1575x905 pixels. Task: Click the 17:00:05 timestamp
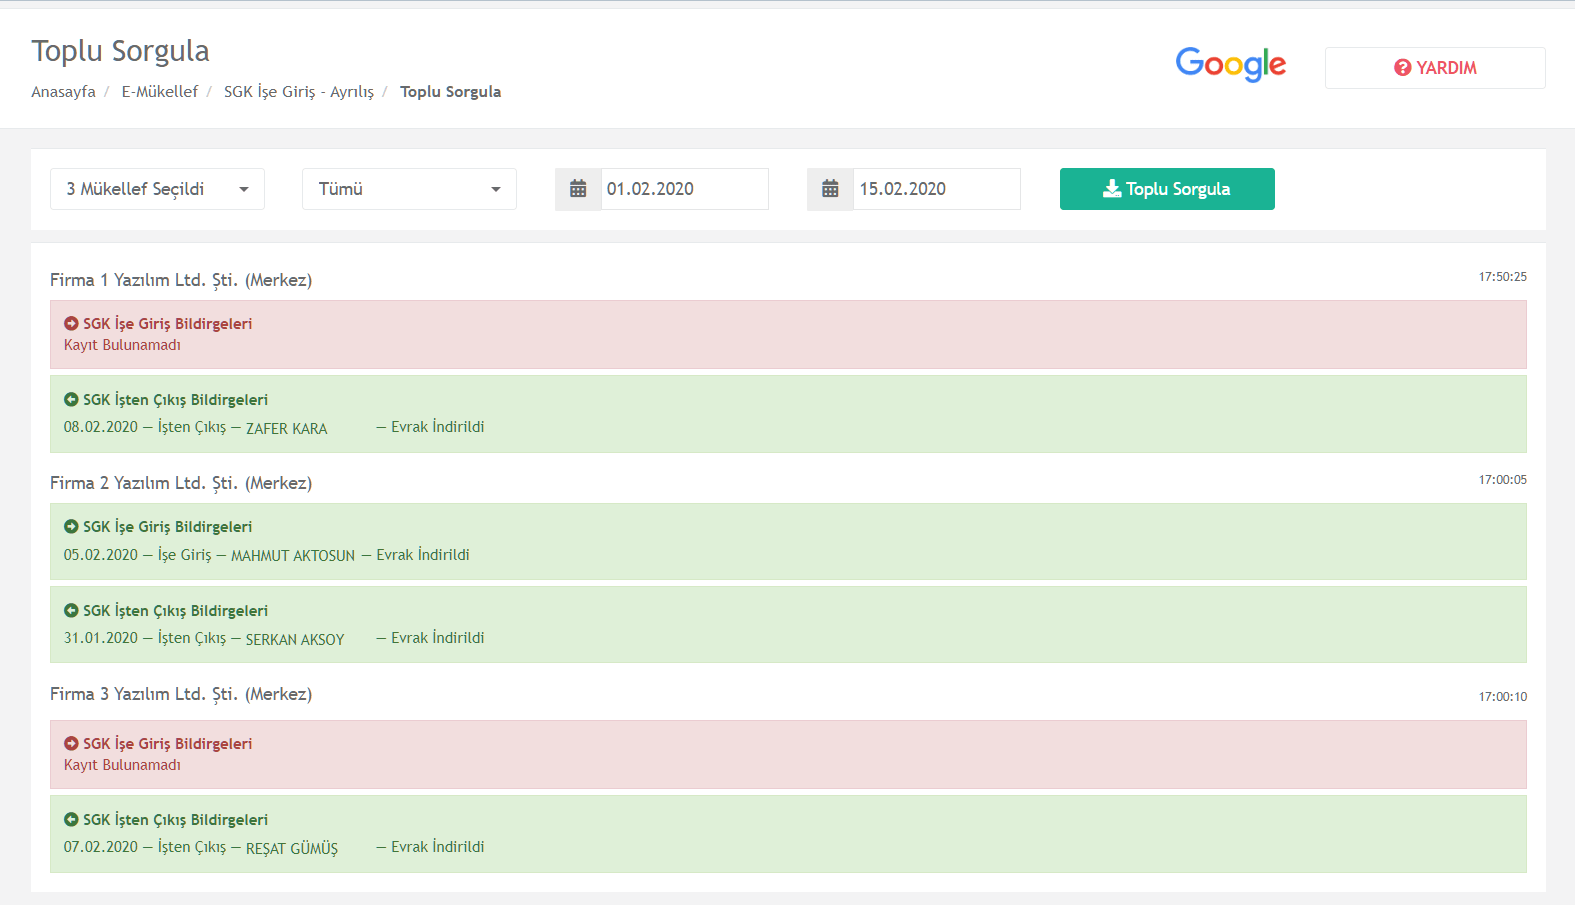click(x=1503, y=480)
